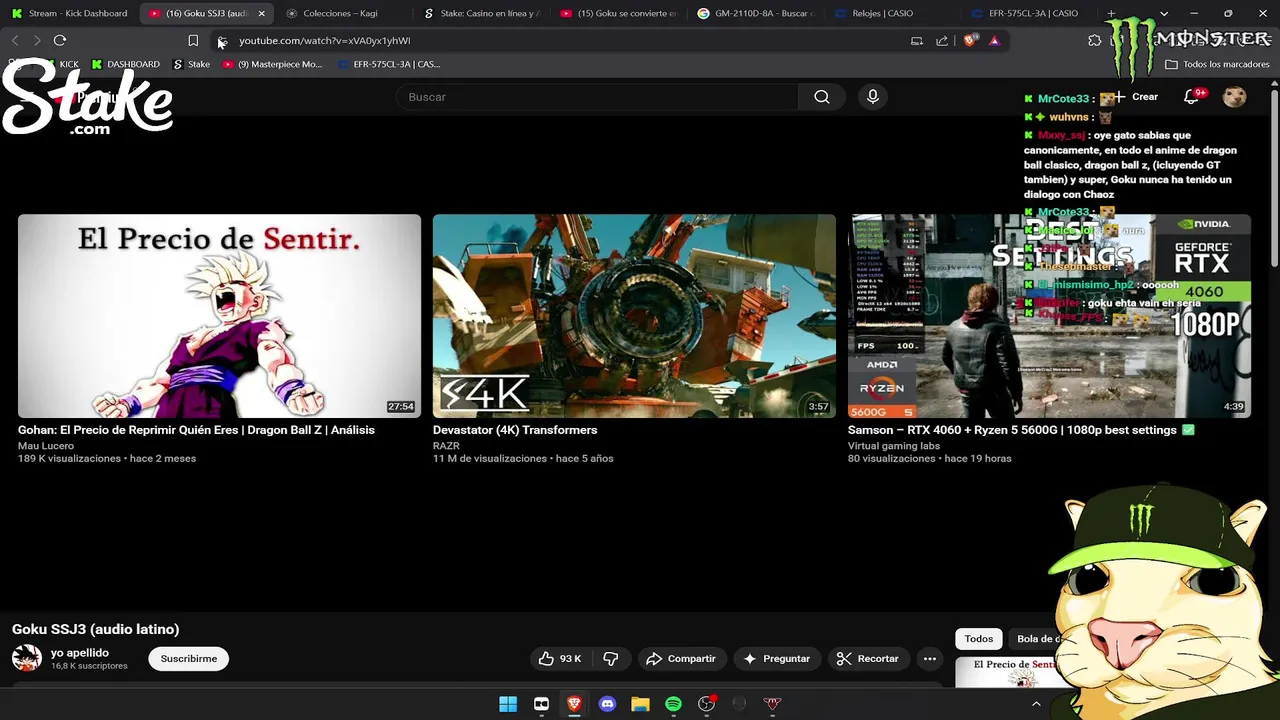Open the Mau Lucero channel name
Viewport: 1280px width, 720px height.
pyautogui.click(x=46, y=446)
